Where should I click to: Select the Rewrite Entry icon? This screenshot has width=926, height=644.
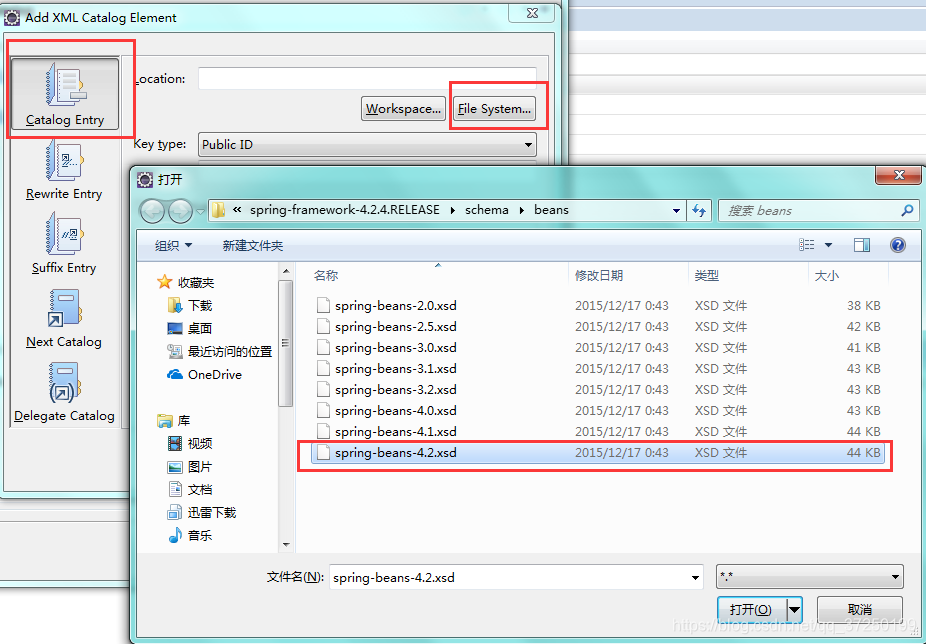[64, 170]
